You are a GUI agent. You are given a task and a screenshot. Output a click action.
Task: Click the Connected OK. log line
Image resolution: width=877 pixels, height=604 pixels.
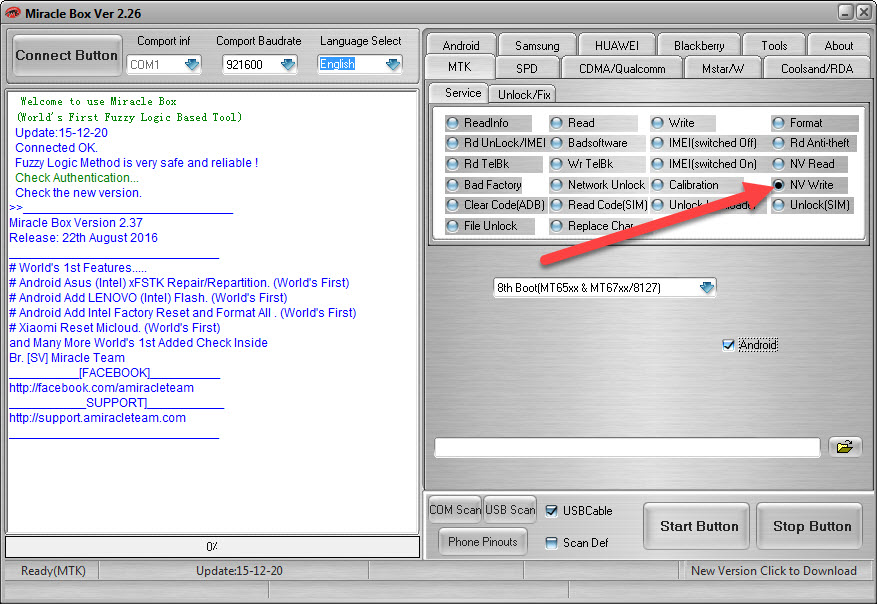coord(56,148)
